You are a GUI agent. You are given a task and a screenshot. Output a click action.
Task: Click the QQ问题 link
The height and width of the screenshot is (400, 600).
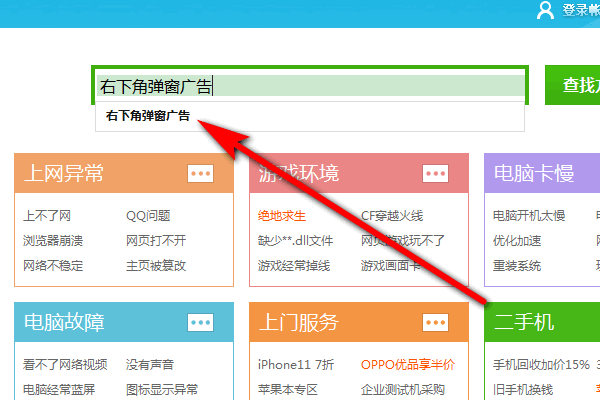pos(148,216)
